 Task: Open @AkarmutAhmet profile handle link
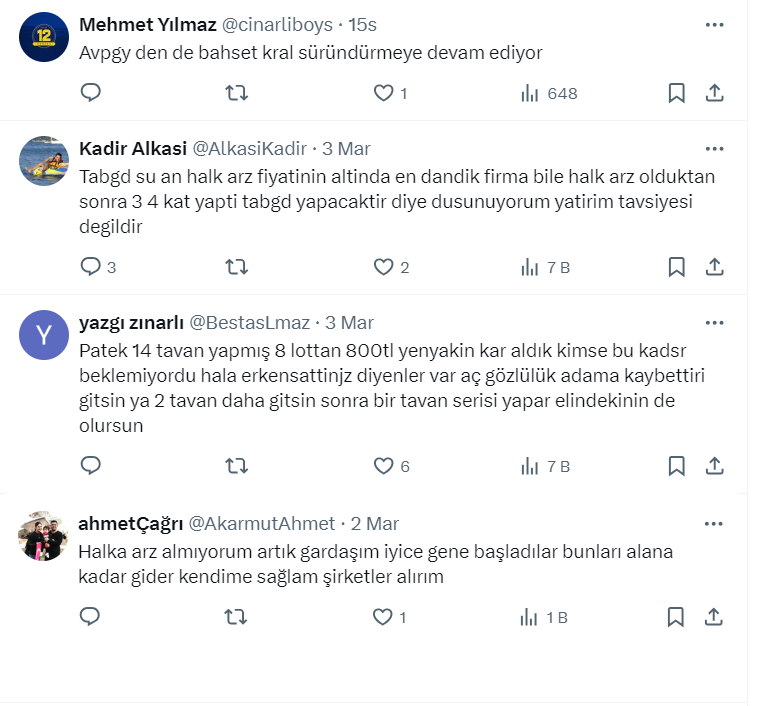point(262,523)
